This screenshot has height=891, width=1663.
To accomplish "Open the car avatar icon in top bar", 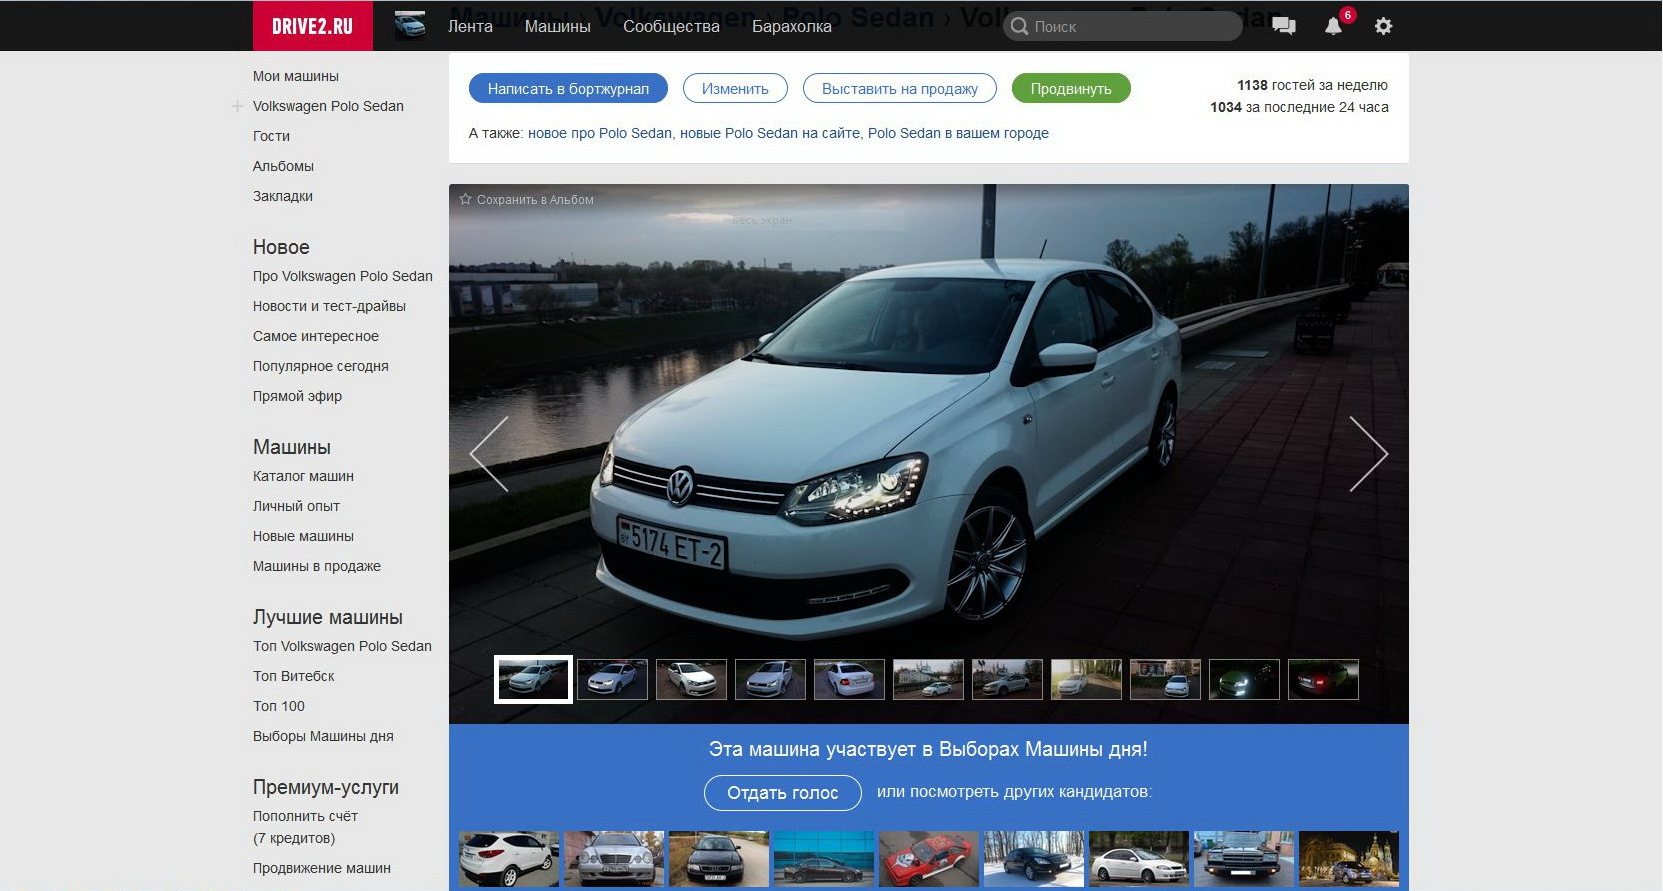I will 410,25.
